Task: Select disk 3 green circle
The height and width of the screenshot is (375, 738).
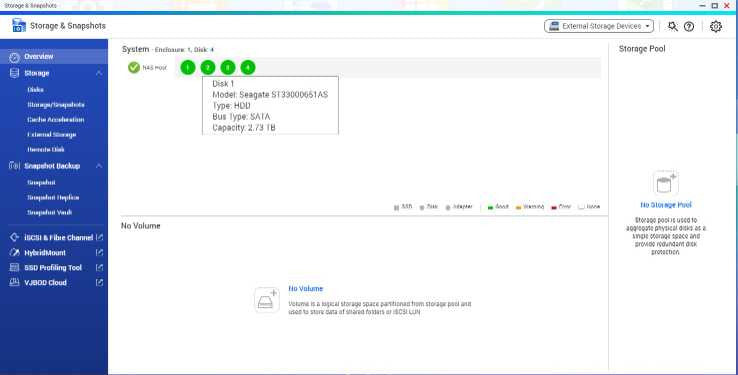Action: coord(228,68)
